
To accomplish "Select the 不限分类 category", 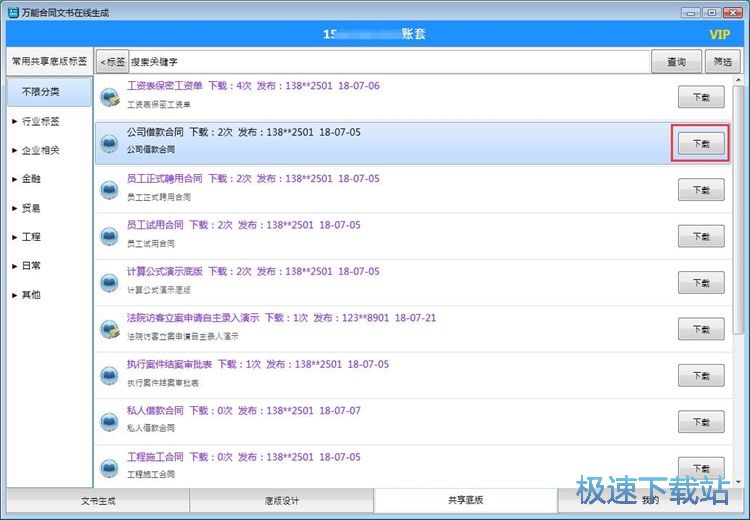I will point(49,92).
